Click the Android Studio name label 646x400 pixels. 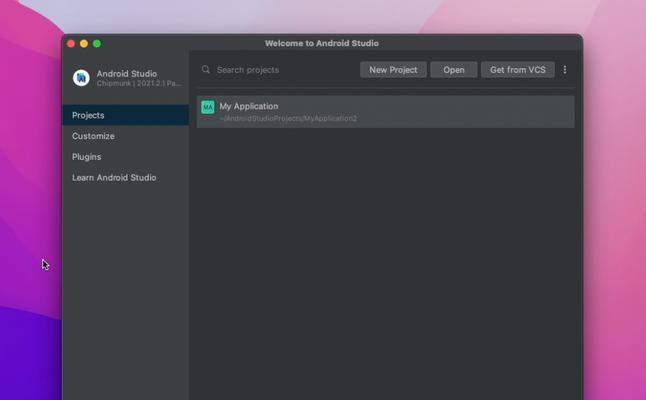click(127, 73)
